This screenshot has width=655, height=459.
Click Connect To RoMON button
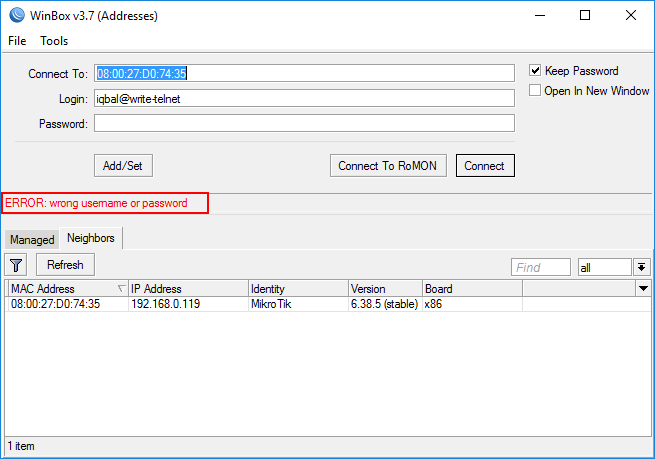point(388,166)
